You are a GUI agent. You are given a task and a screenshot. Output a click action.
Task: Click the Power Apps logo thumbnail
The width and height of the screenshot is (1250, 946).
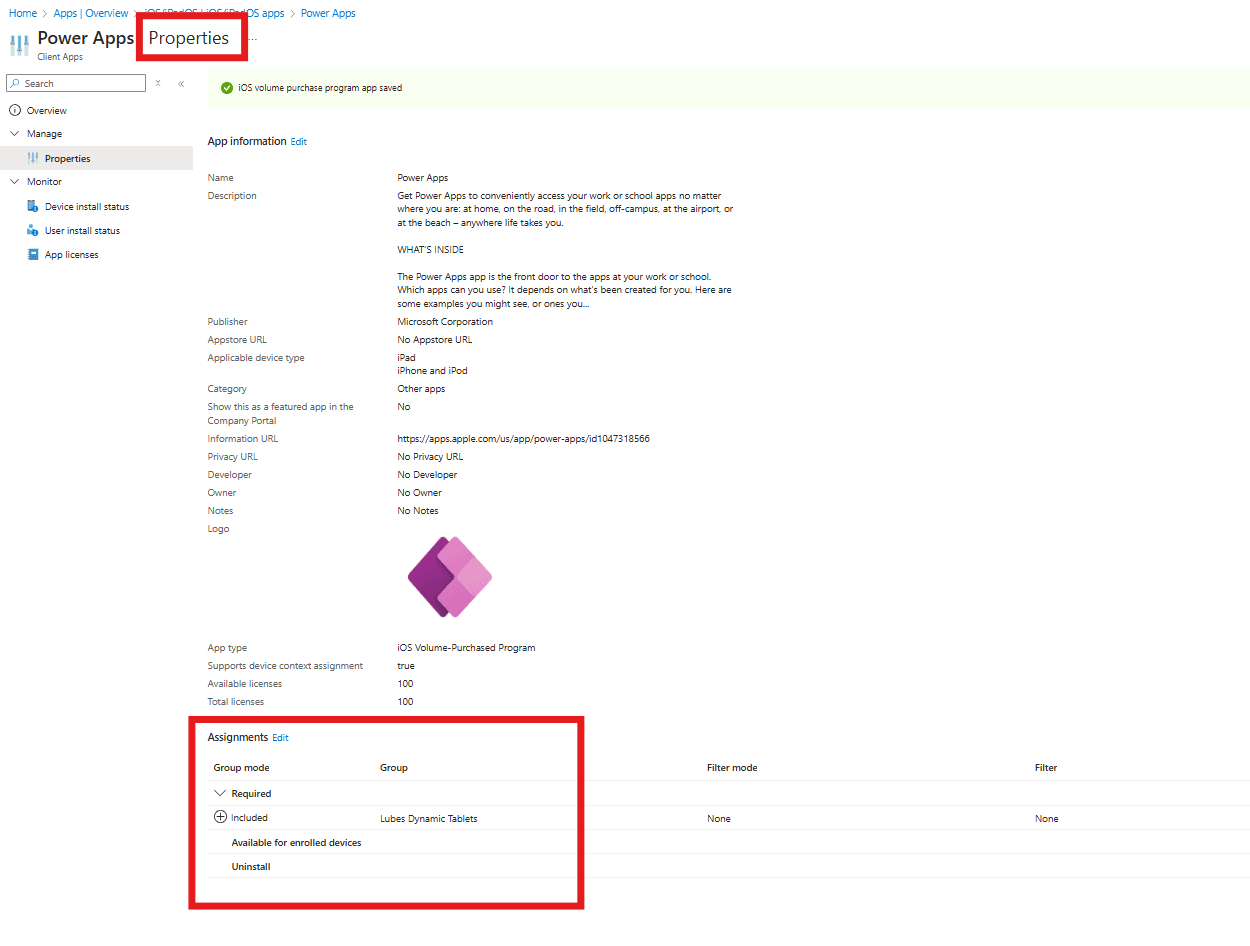(x=449, y=577)
